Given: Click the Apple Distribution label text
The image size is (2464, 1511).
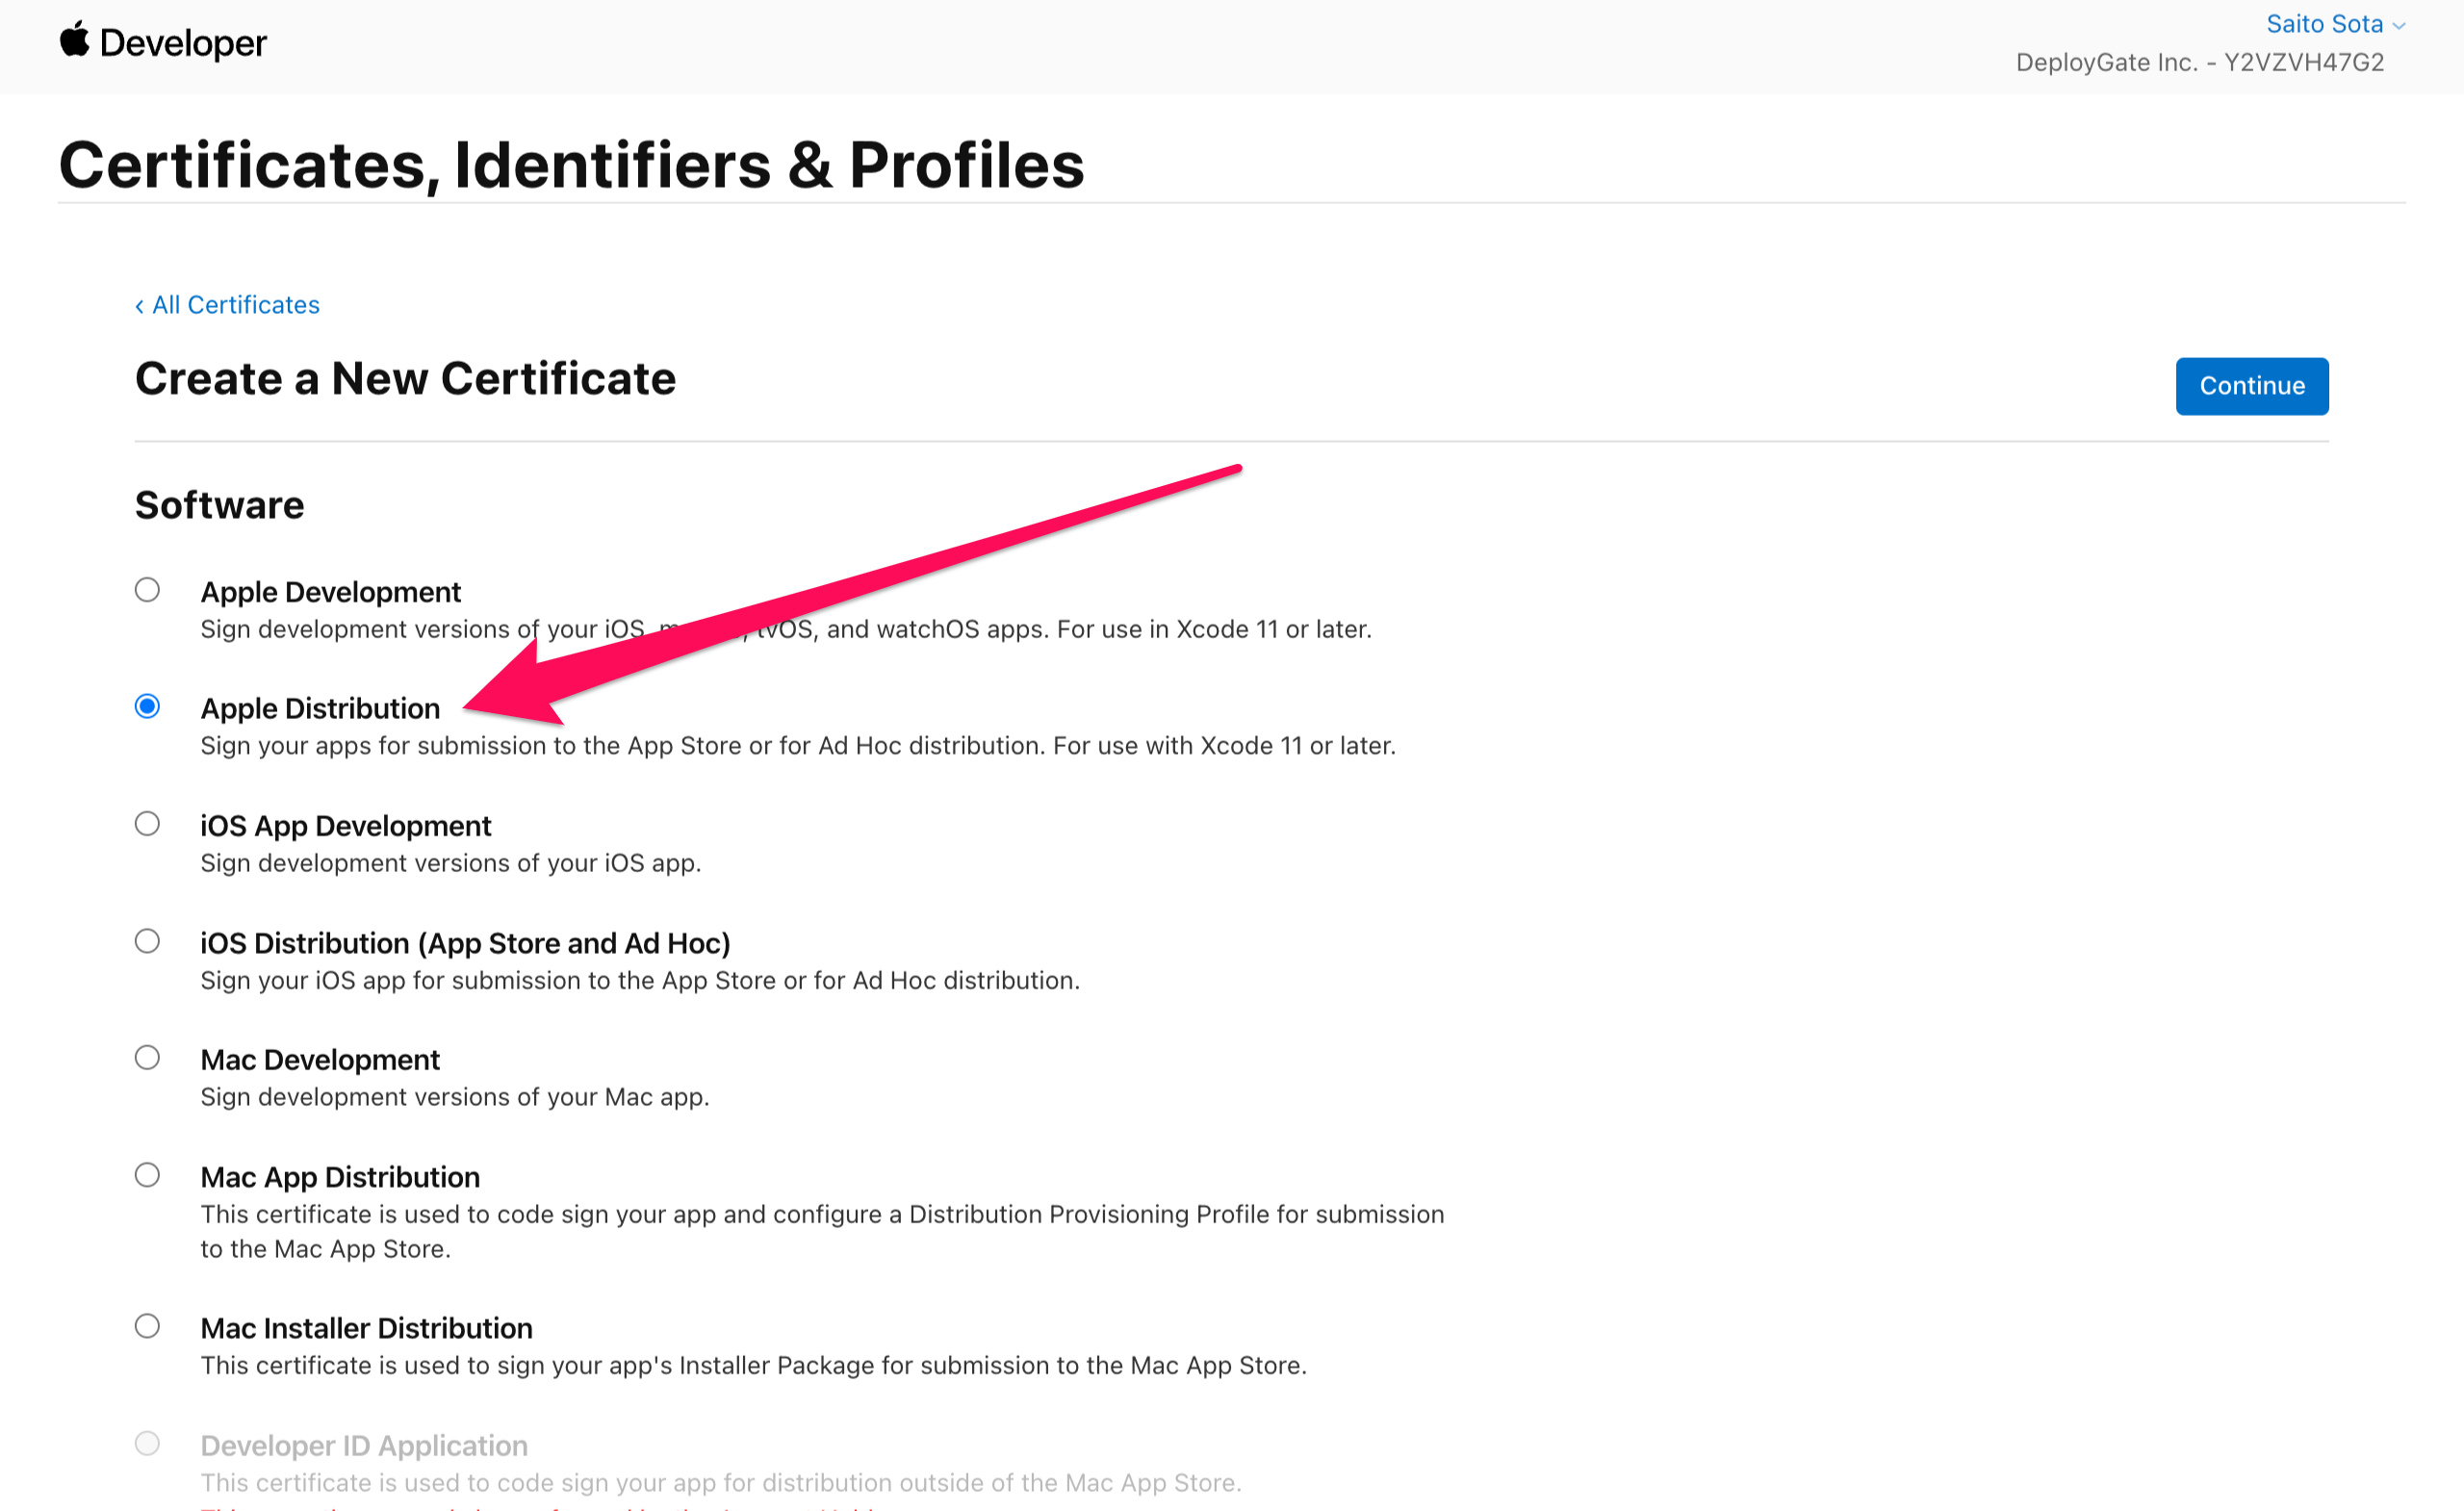Looking at the screenshot, I should coord(320,708).
